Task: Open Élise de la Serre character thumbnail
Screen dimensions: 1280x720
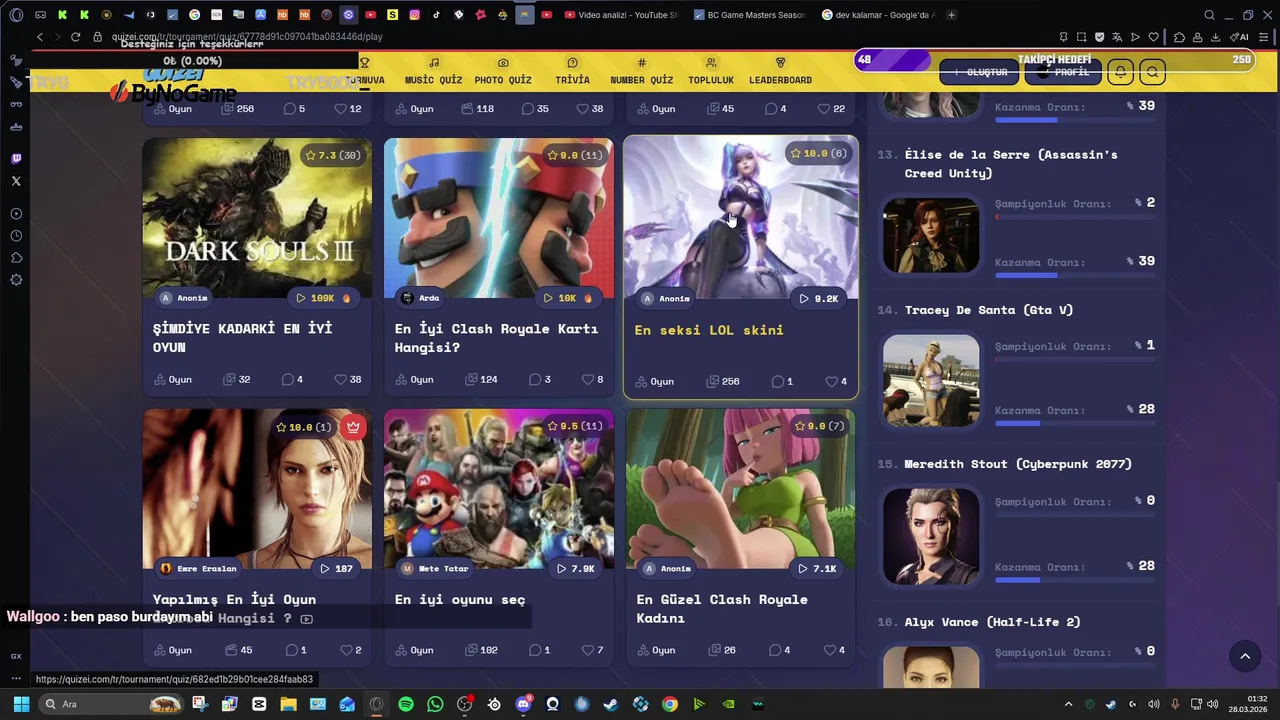Action: pos(931,235)
